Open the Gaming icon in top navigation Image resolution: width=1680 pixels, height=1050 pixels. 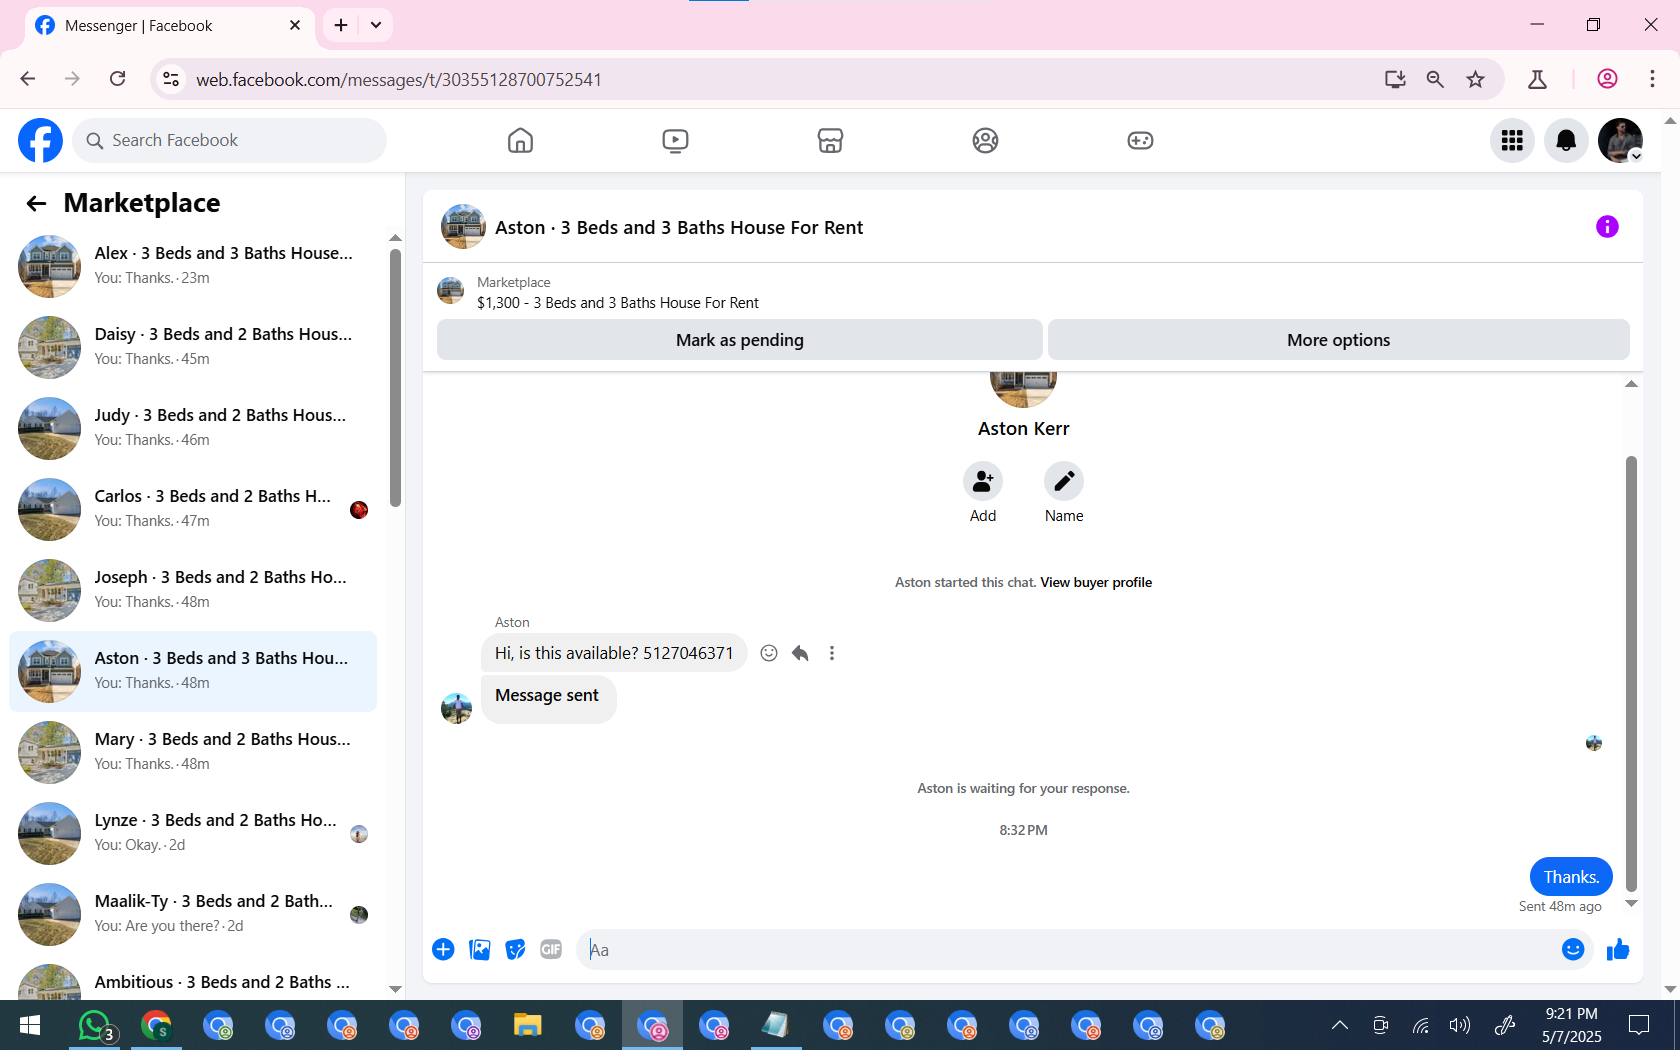(x=1140, y=141)
